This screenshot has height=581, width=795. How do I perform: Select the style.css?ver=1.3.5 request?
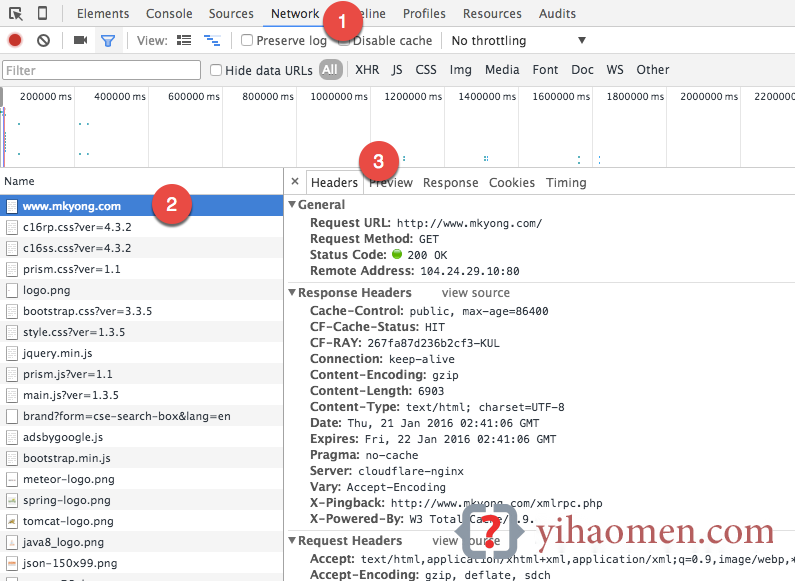tap(141, 332)
